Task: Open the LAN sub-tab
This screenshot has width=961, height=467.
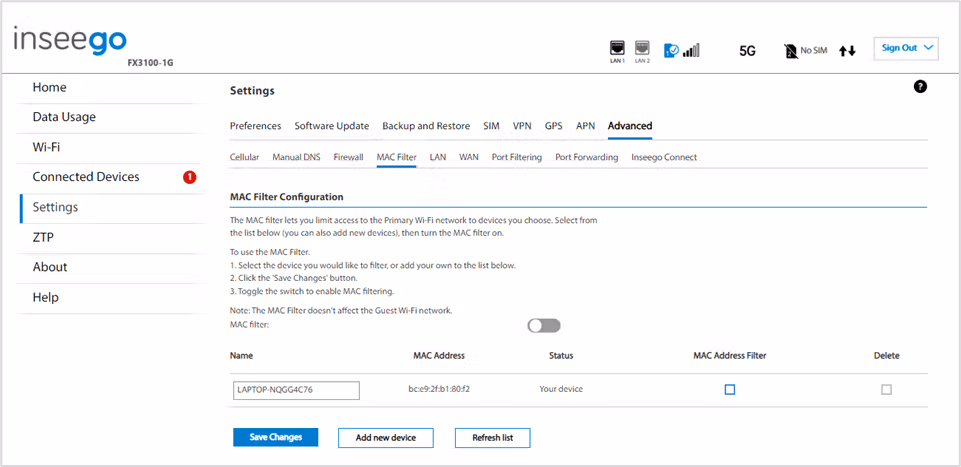Action: point(438,158)
